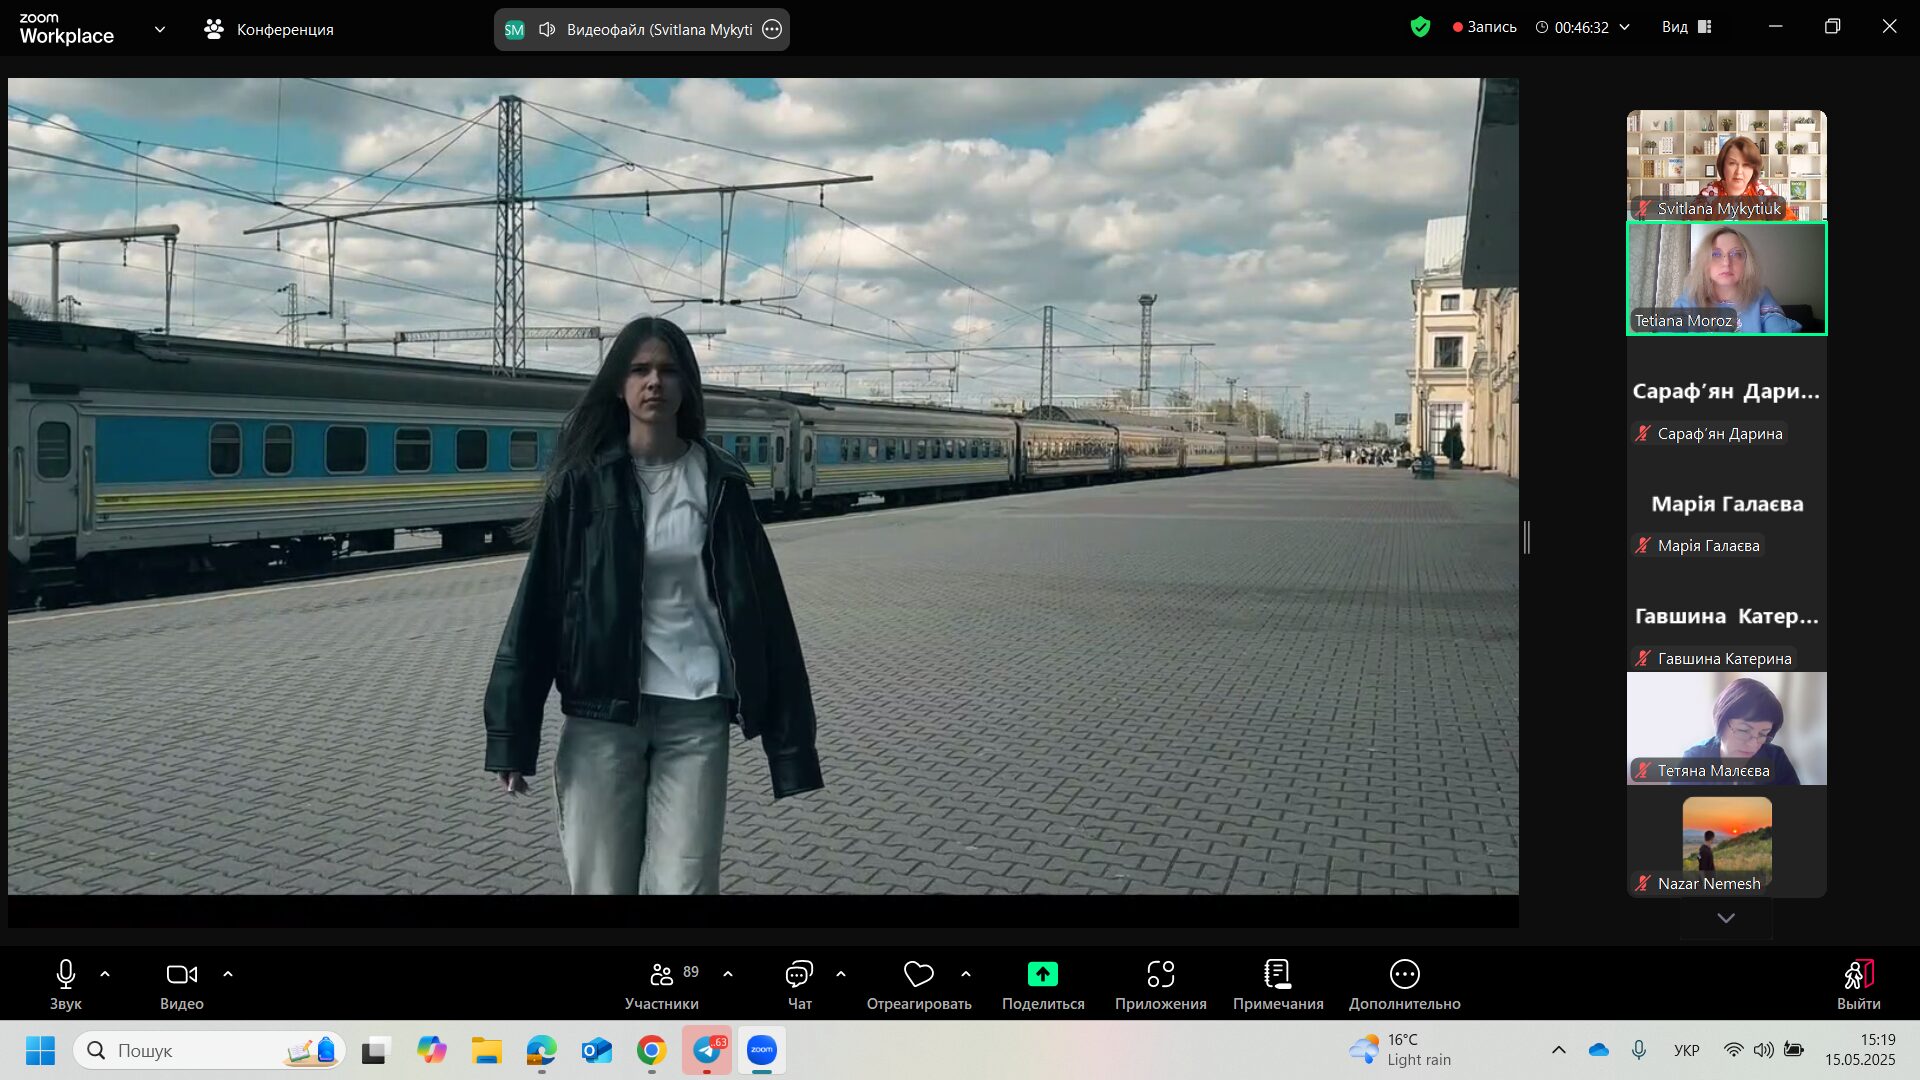Screen dimensions: 1920x1080
Task: Open the Вид view layout menu
Action: click(x=1686, y=27)
